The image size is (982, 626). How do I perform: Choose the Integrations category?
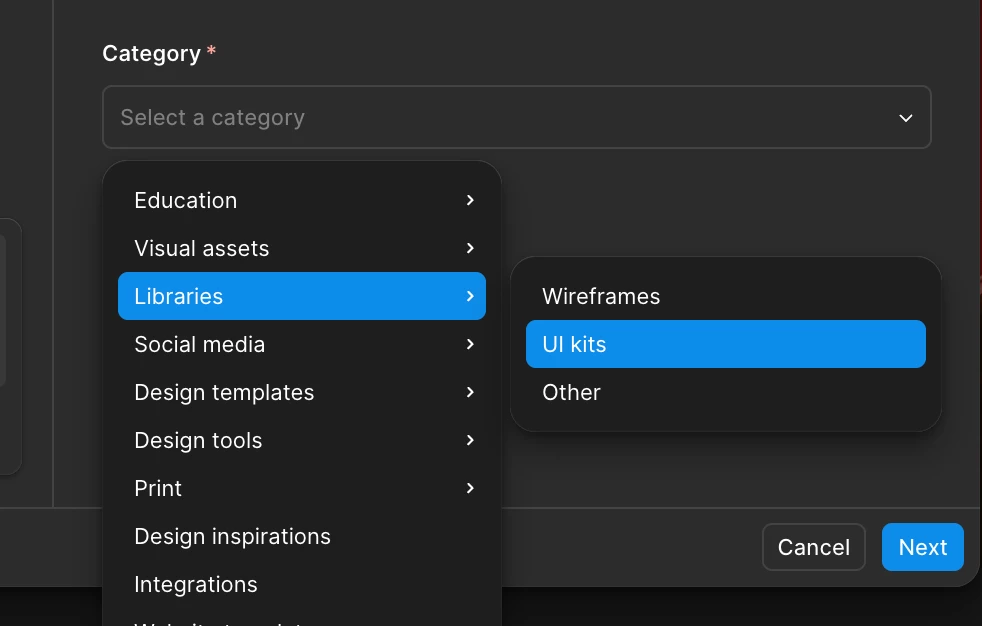pyautogui.click(x=196, y=584)
